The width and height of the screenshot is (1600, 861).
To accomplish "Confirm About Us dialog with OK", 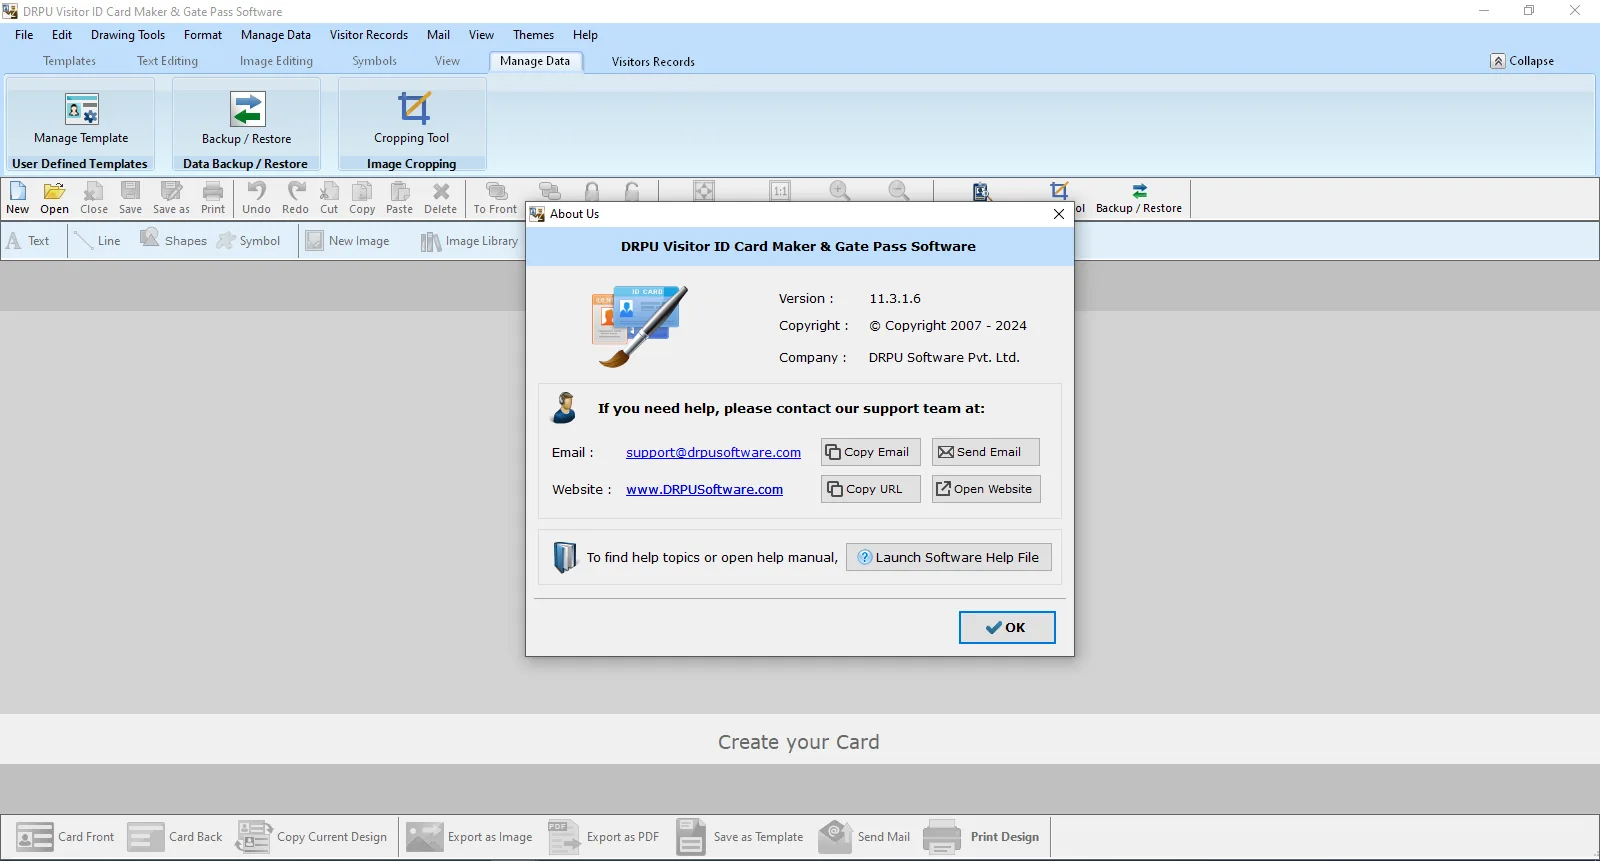I will coord(1007,627).
